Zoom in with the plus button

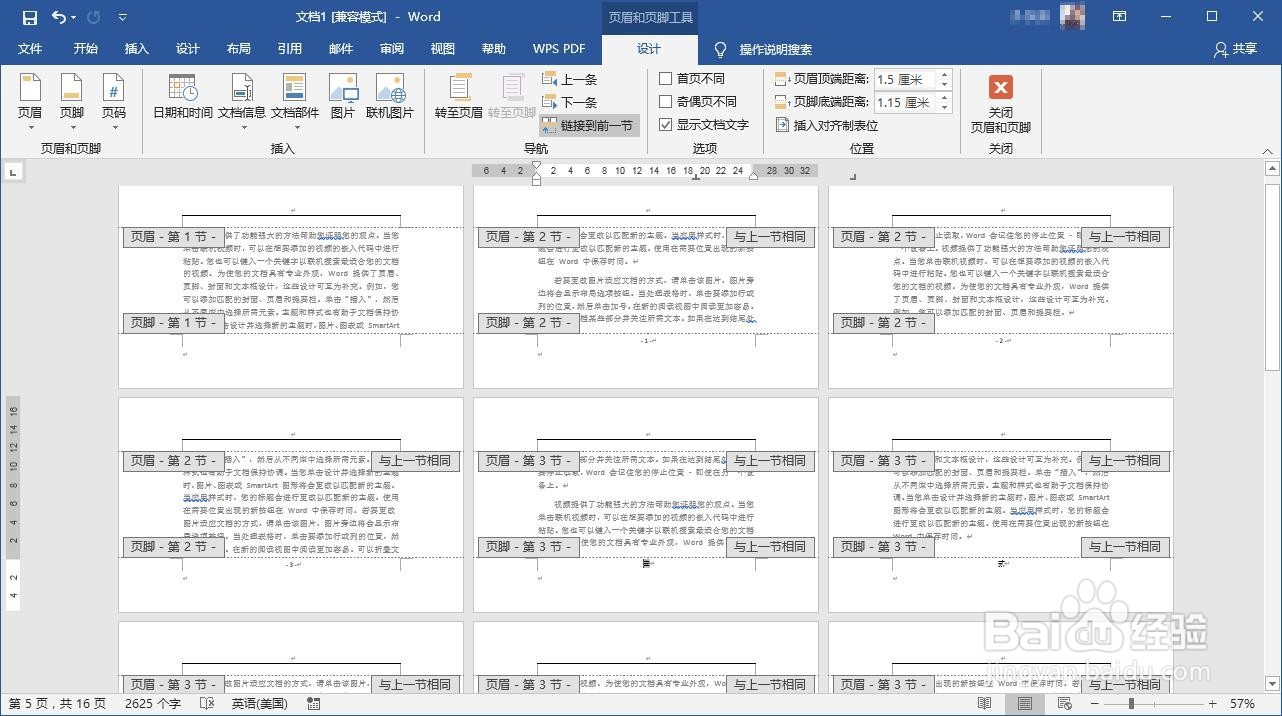tap(1213, 704)
